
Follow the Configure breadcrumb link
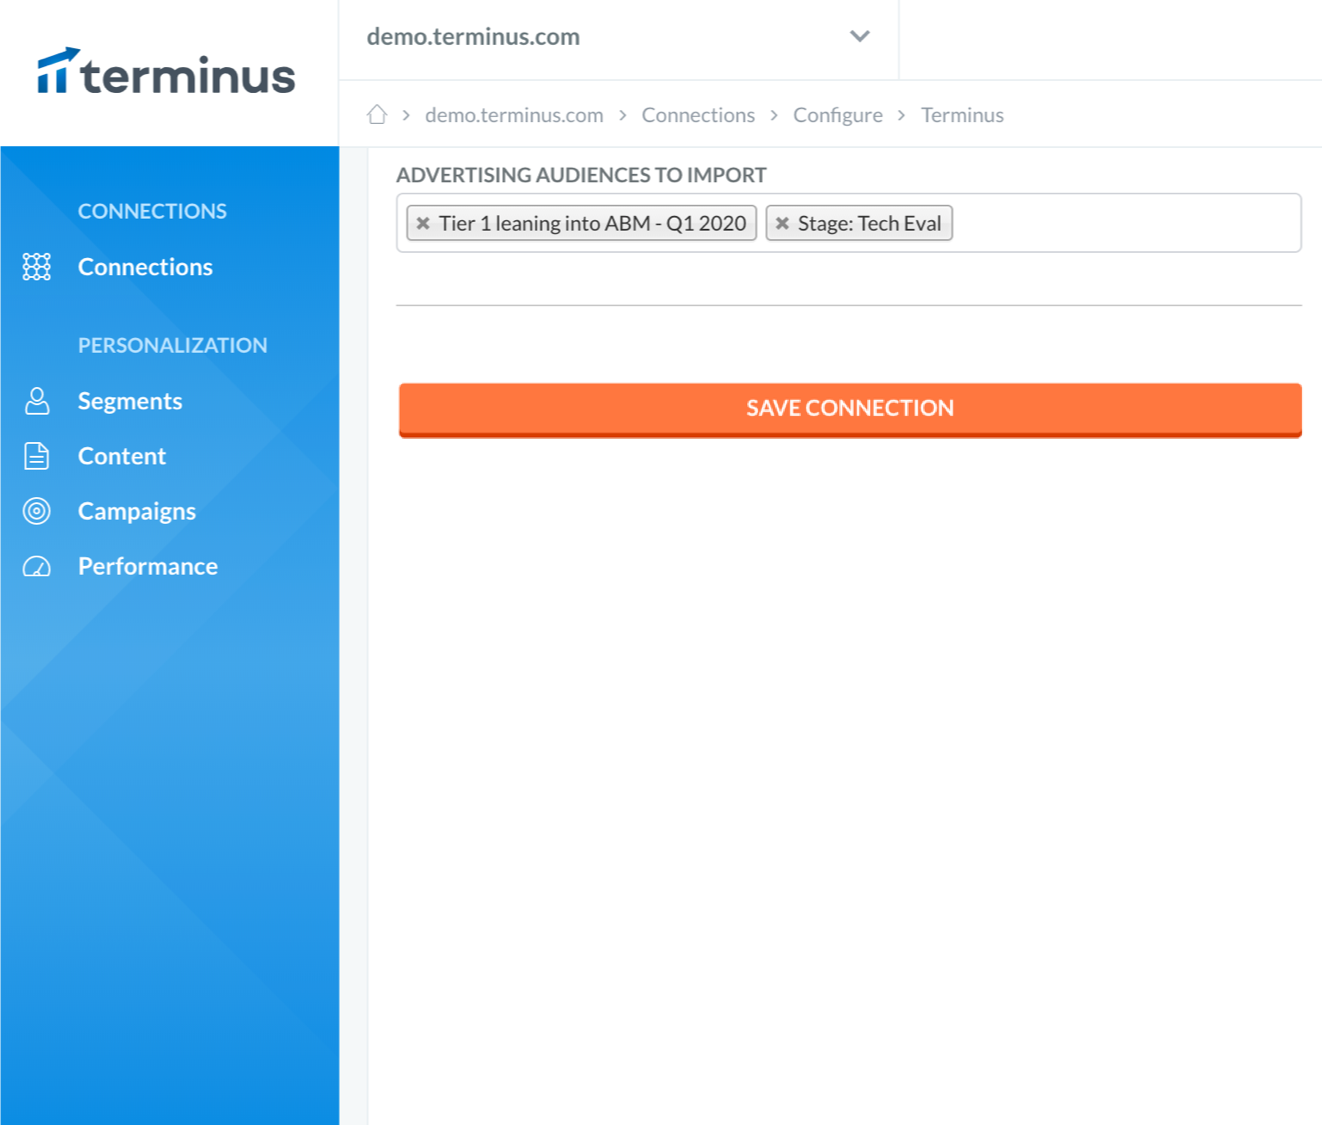point(838,115)
